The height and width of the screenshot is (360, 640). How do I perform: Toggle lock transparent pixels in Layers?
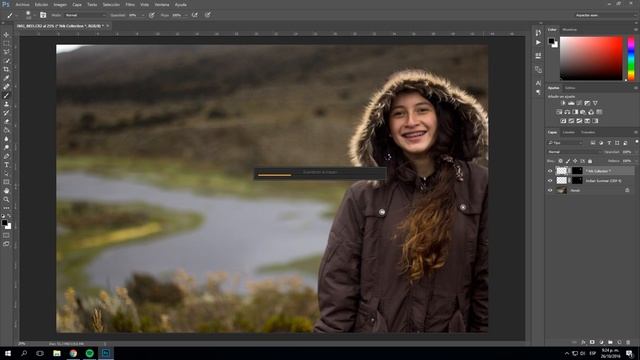click(560, 161)
